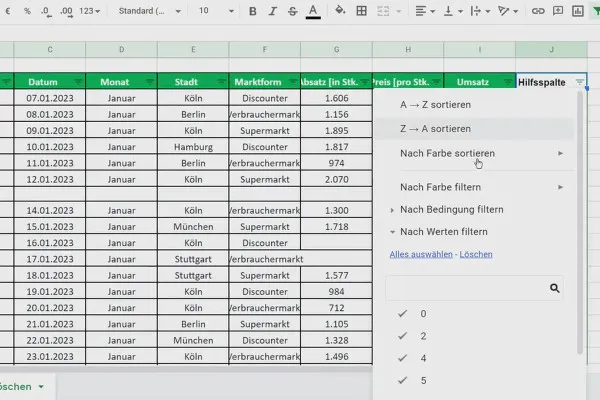Open the Absatz column filter
600x400 pixels.
coord(365,82)
